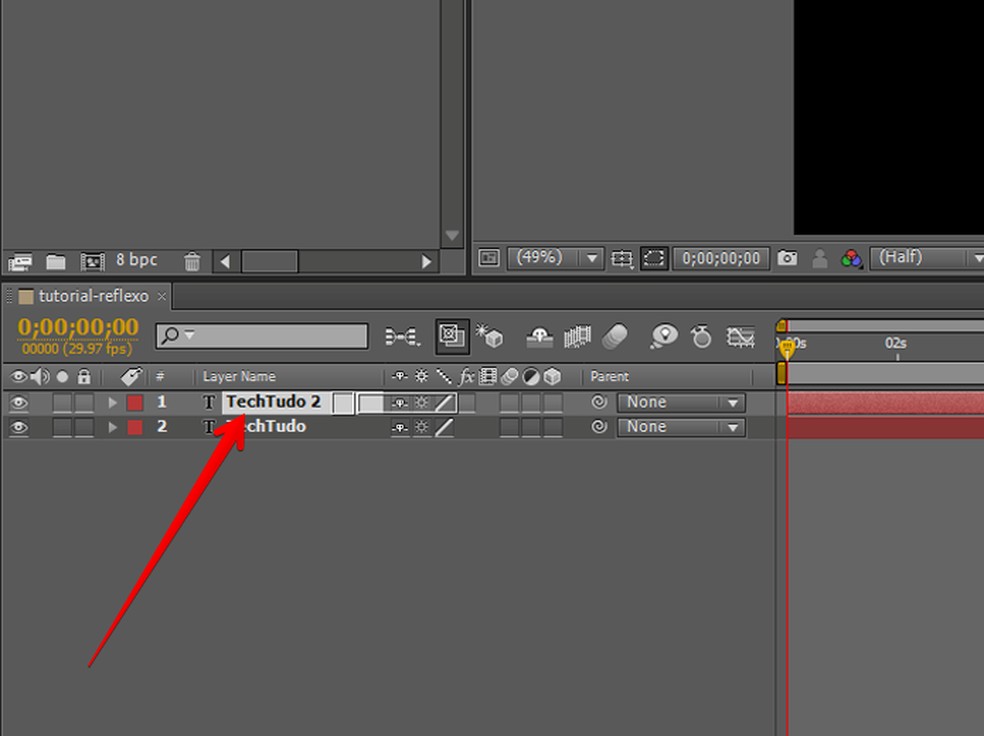Click the Project panel left scroll arrow
Screen dimensions: 984x736
pyautogui.click(x=225, y=262)
